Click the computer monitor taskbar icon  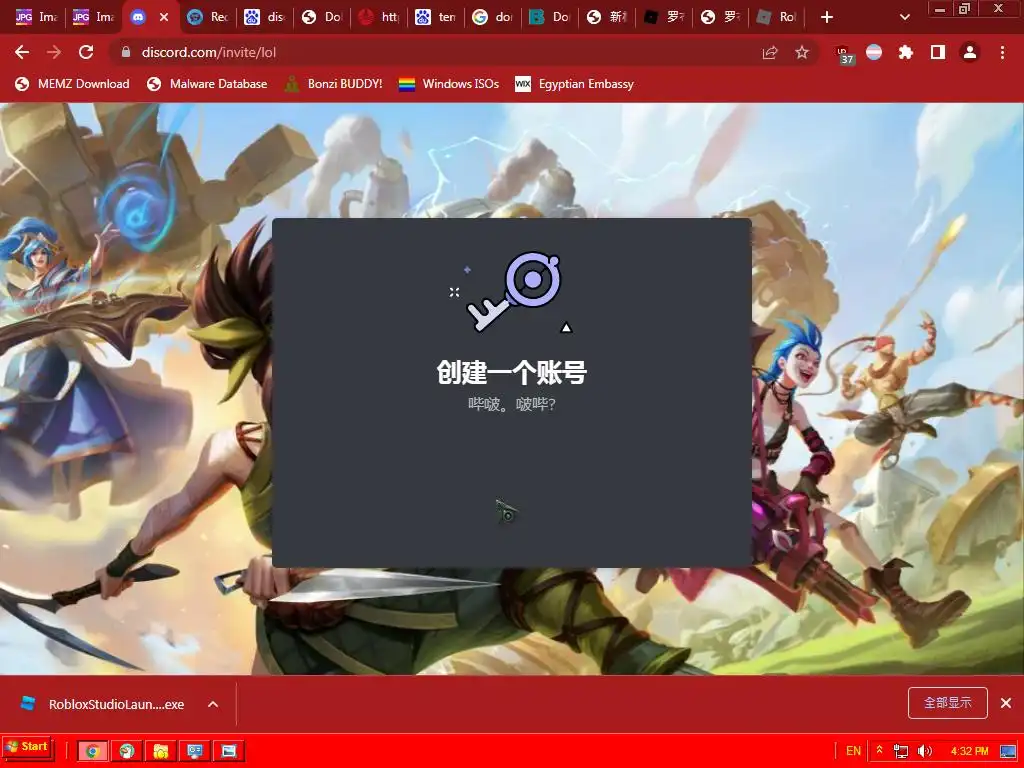[195, 751]
